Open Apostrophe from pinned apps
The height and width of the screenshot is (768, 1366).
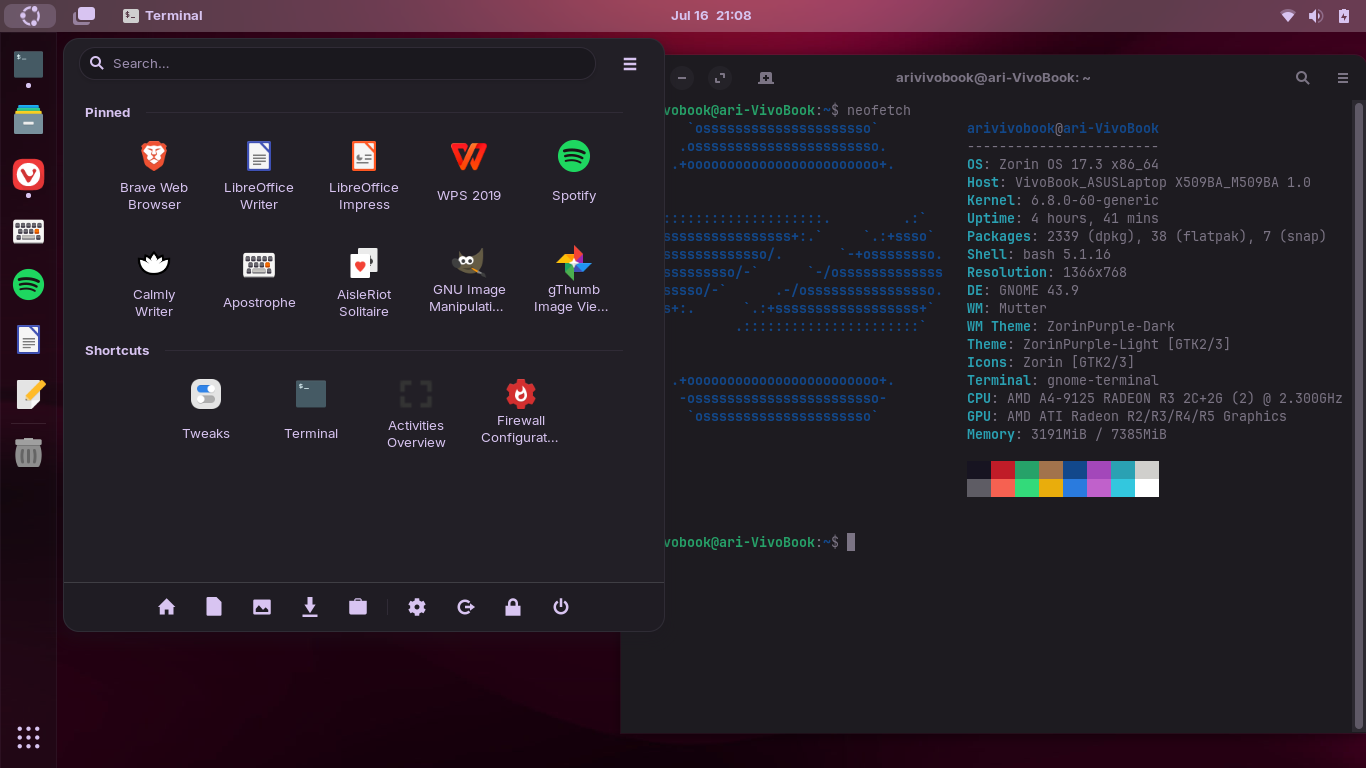259,280
